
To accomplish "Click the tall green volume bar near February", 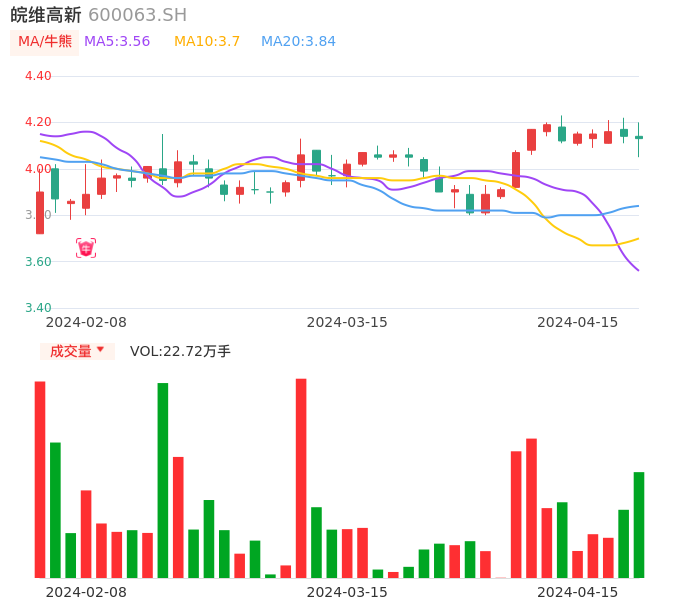I will coord(162,480).
